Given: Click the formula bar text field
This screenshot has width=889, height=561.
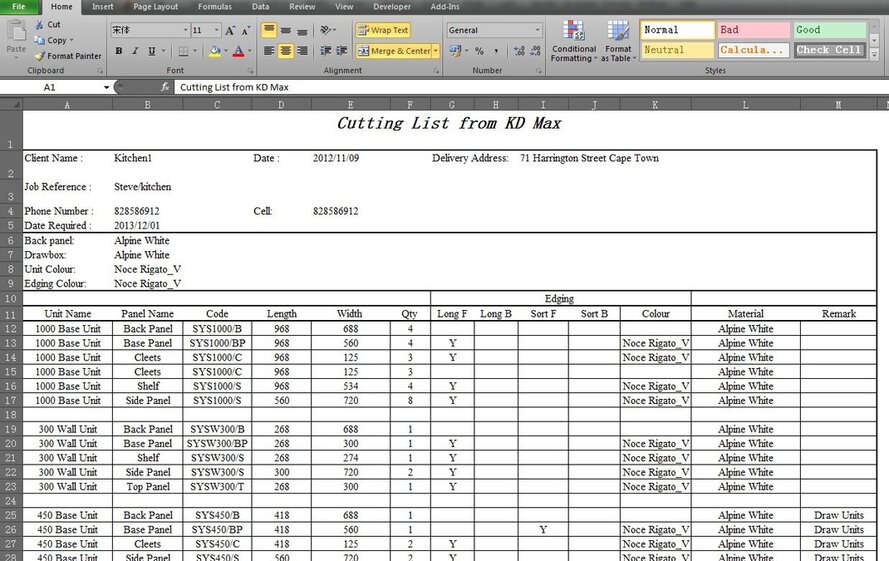Looking at the screenshot, I should [x=530, y=87].
